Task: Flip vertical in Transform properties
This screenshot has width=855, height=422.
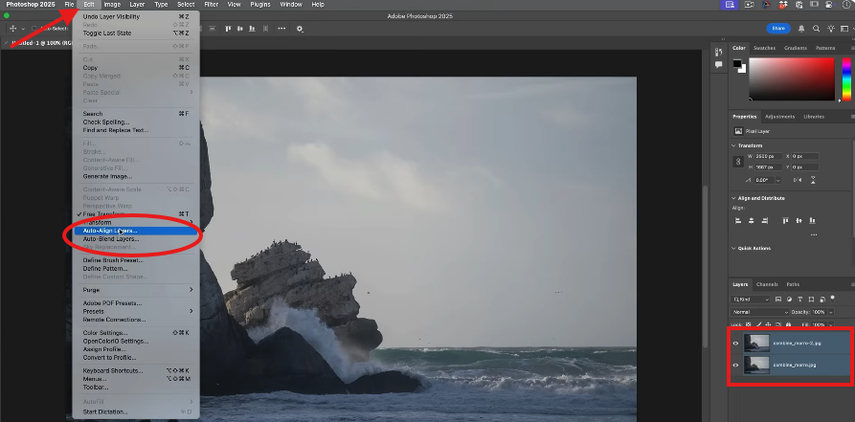Action: [813, 180]
